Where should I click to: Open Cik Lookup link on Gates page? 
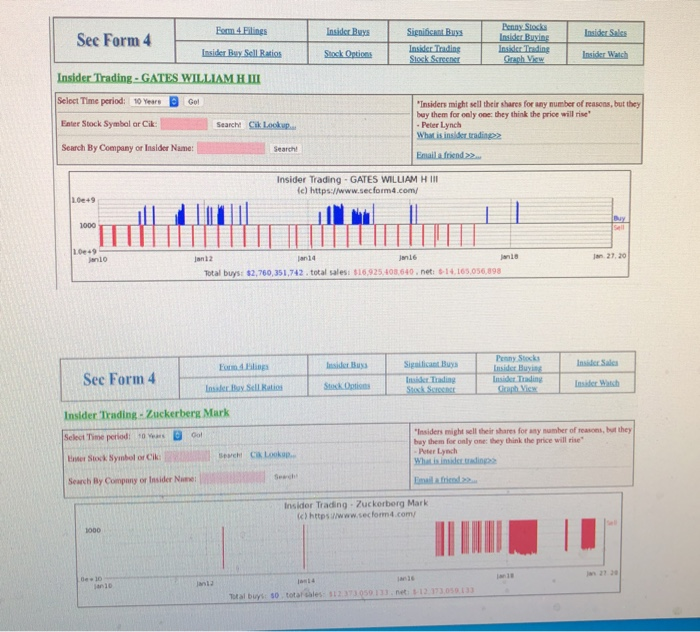(272, 125)
